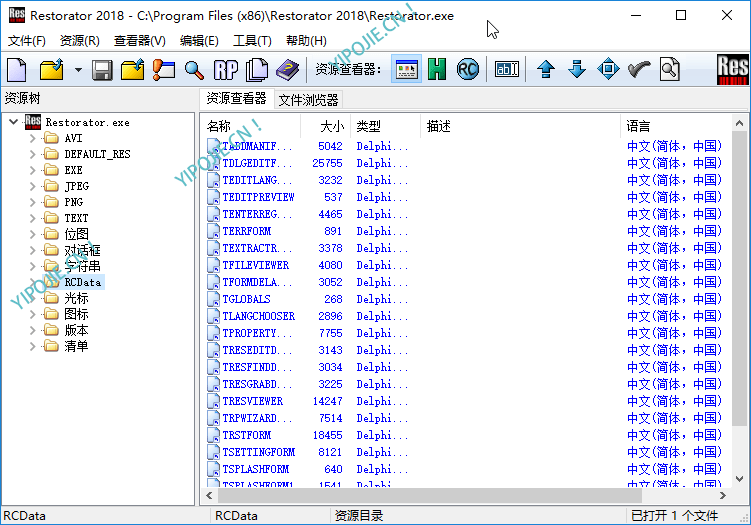Expand the AVI folder in resource tree
This screenshot has height=525, width=751.
[33, 138]
